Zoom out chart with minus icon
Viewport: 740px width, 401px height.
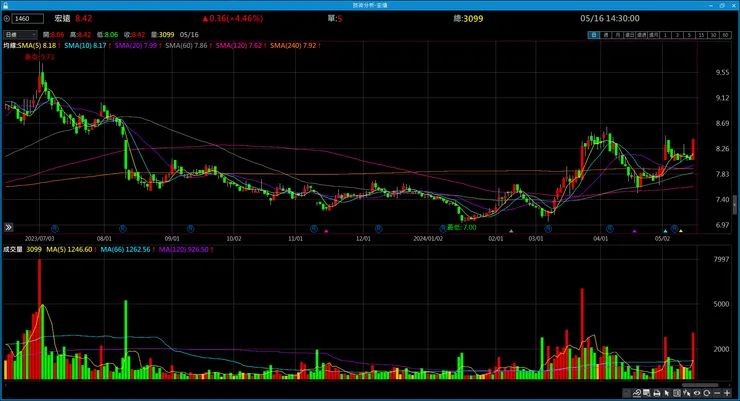(717, 393)
